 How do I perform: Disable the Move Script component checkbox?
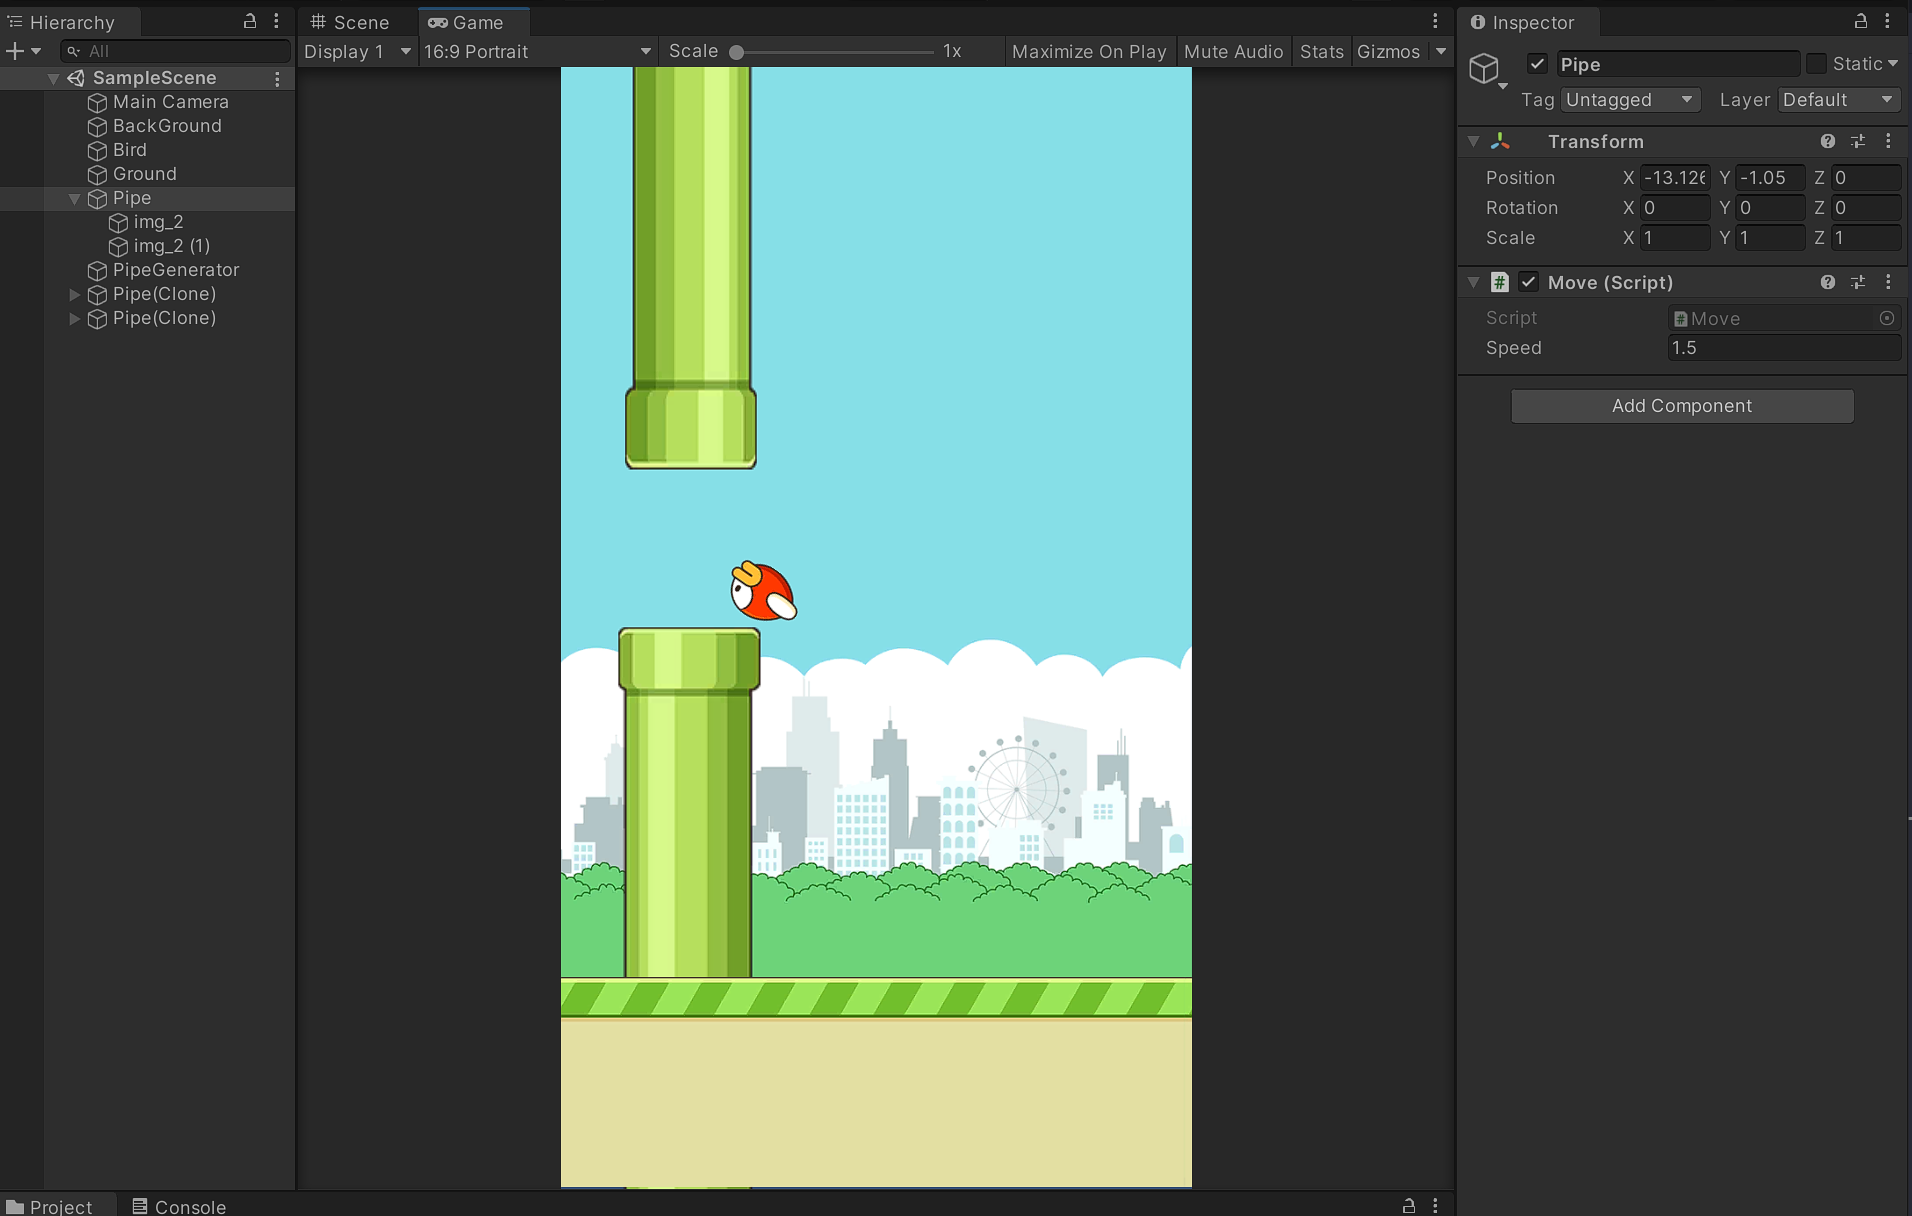1528,283
